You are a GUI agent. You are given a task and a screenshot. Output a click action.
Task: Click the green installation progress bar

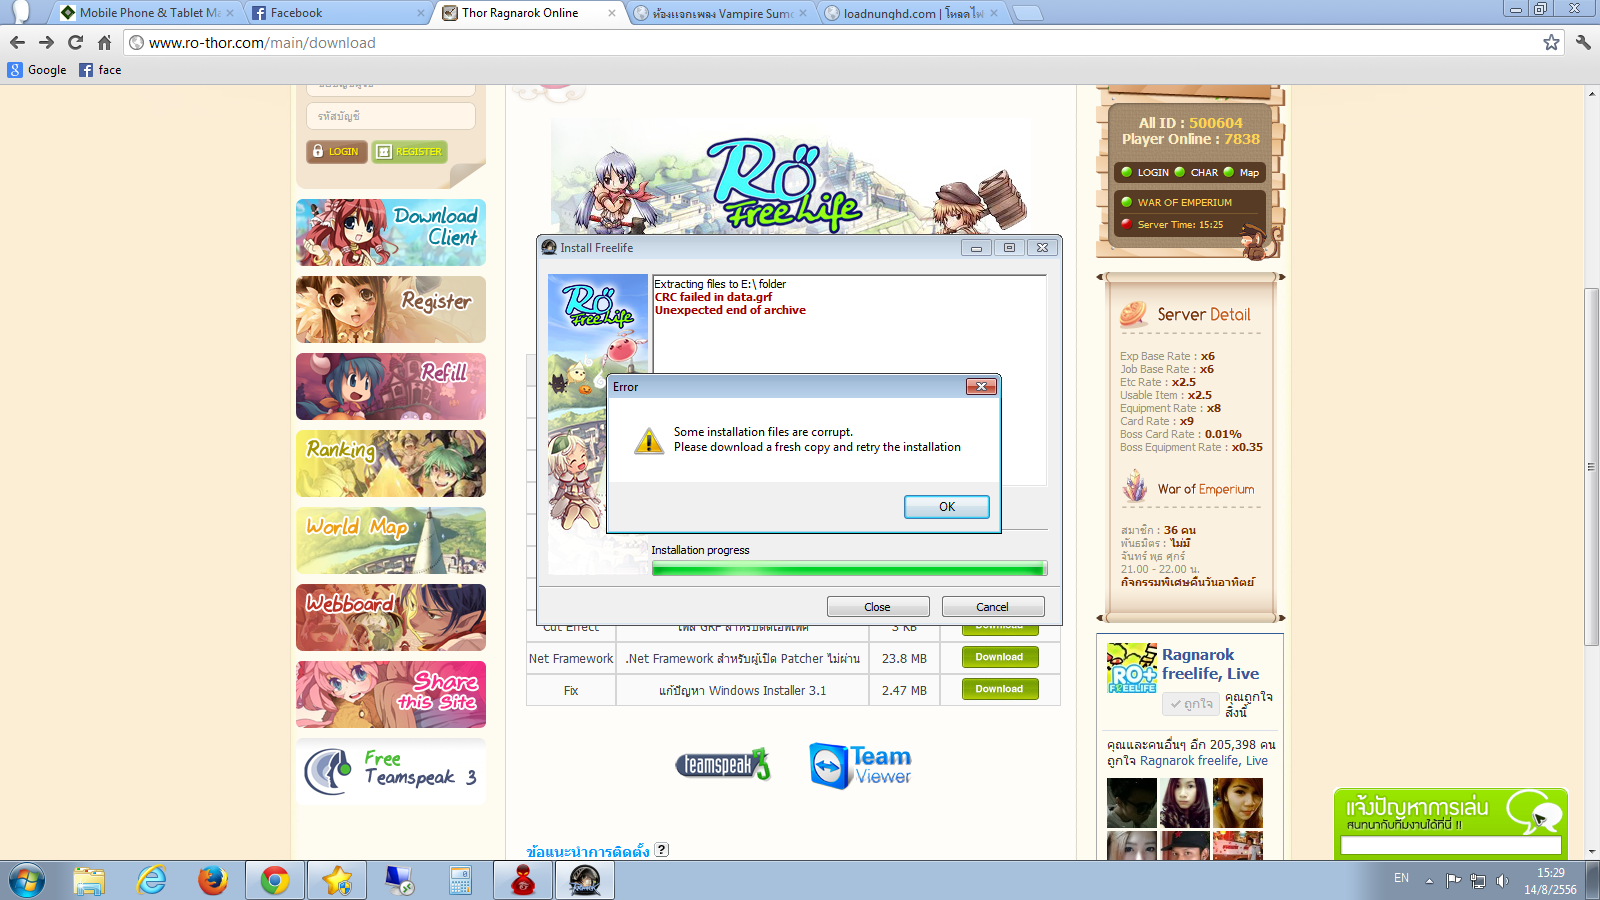click(849, 569)
